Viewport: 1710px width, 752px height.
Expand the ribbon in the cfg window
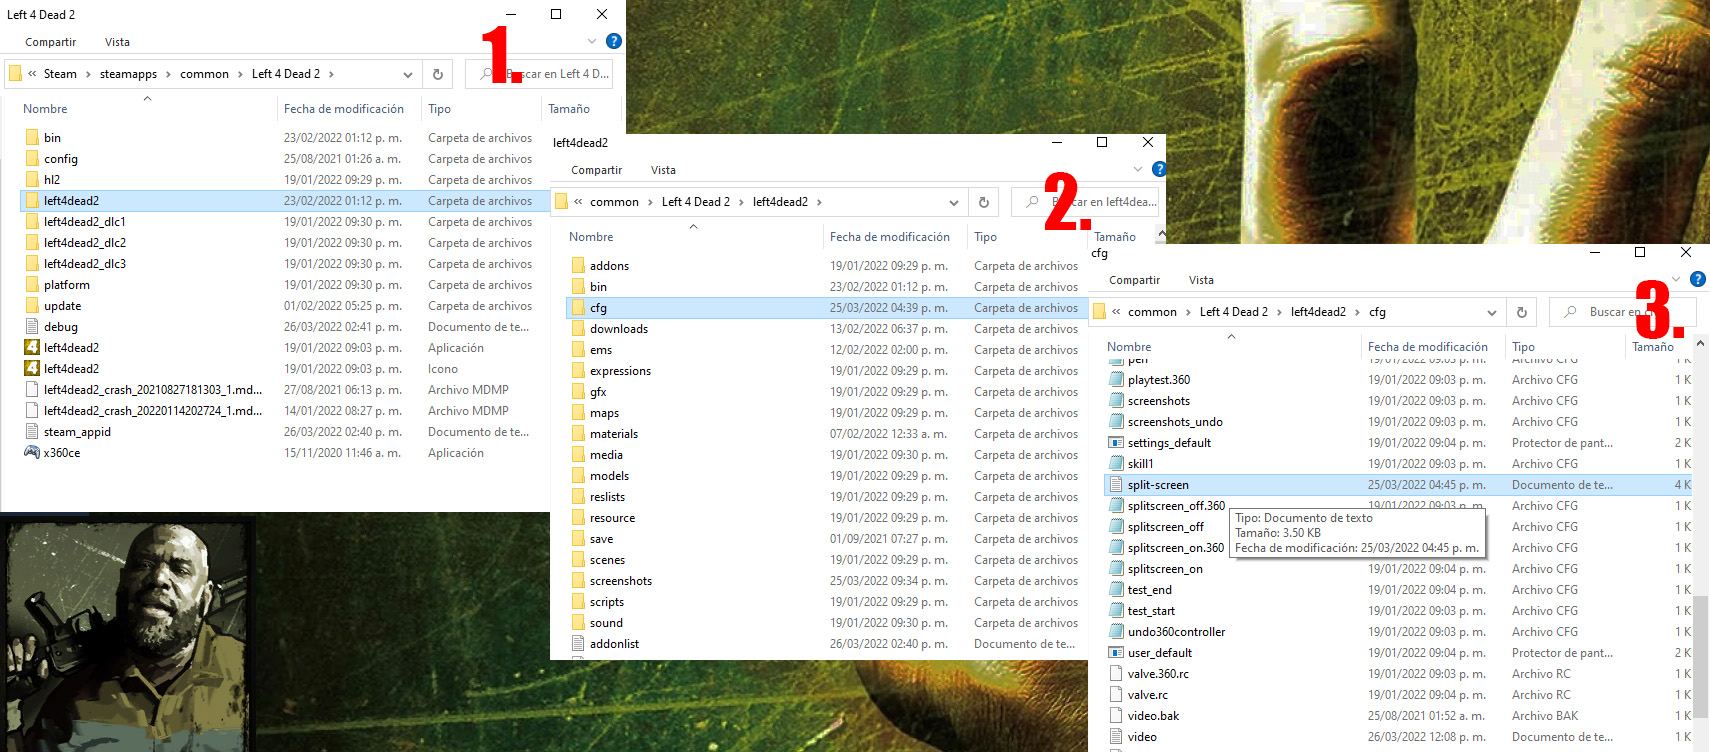tap(1676, 279)
